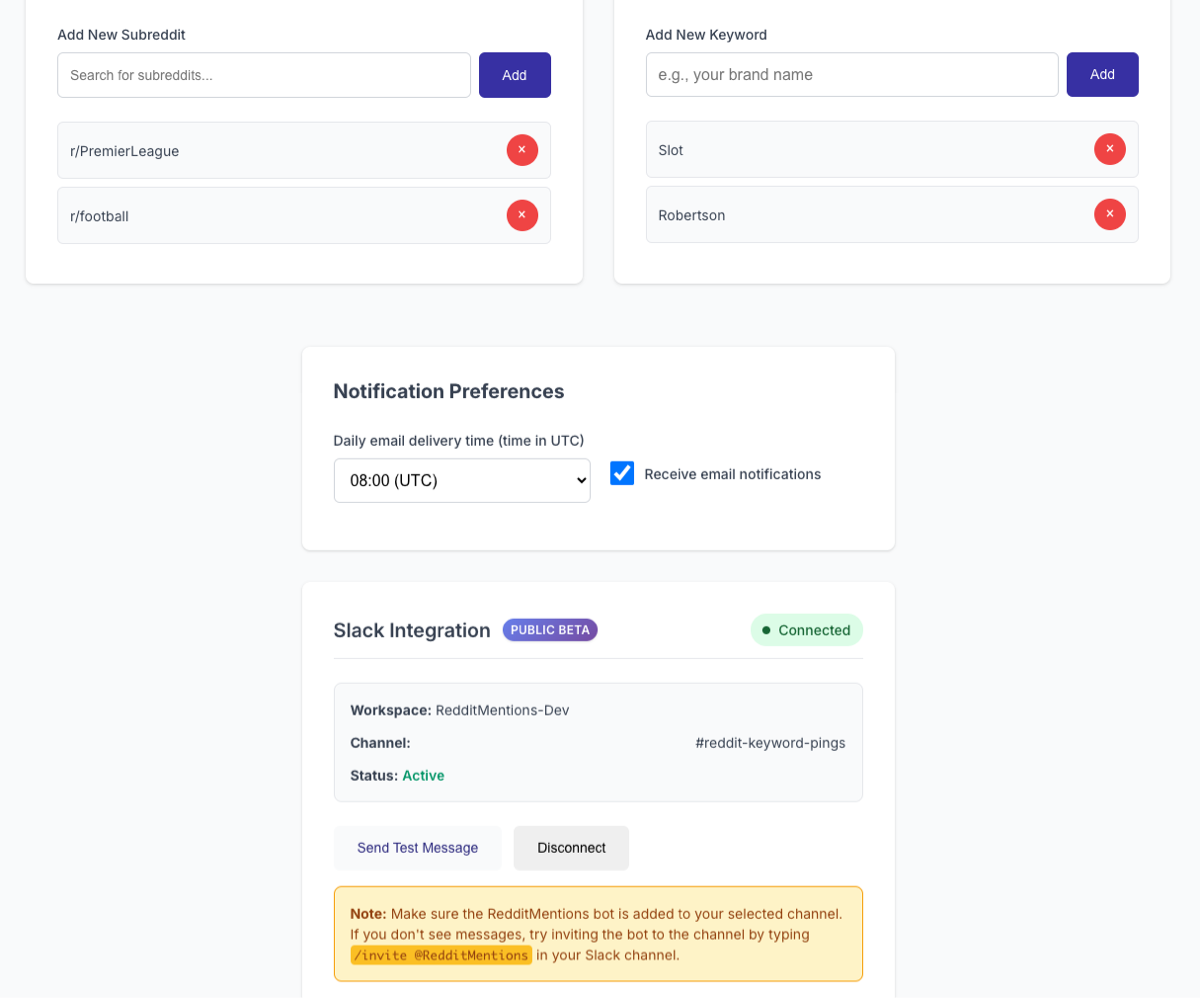Delete the keyword Slot

point(1110,149)
